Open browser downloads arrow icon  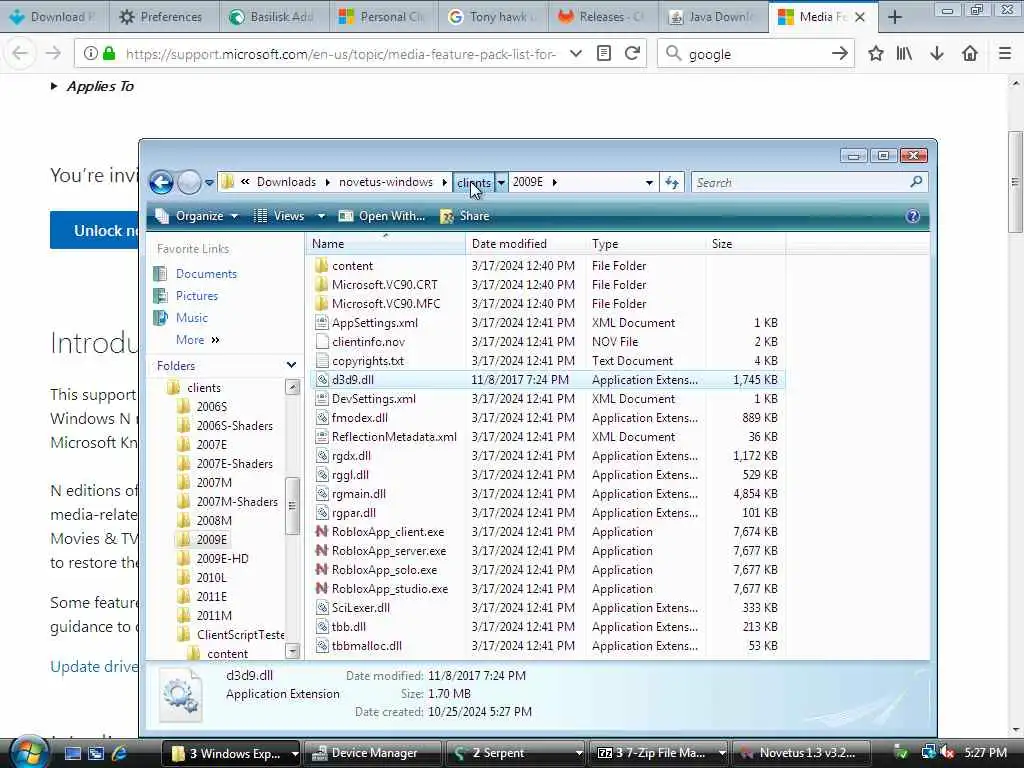tap(937, 54)
